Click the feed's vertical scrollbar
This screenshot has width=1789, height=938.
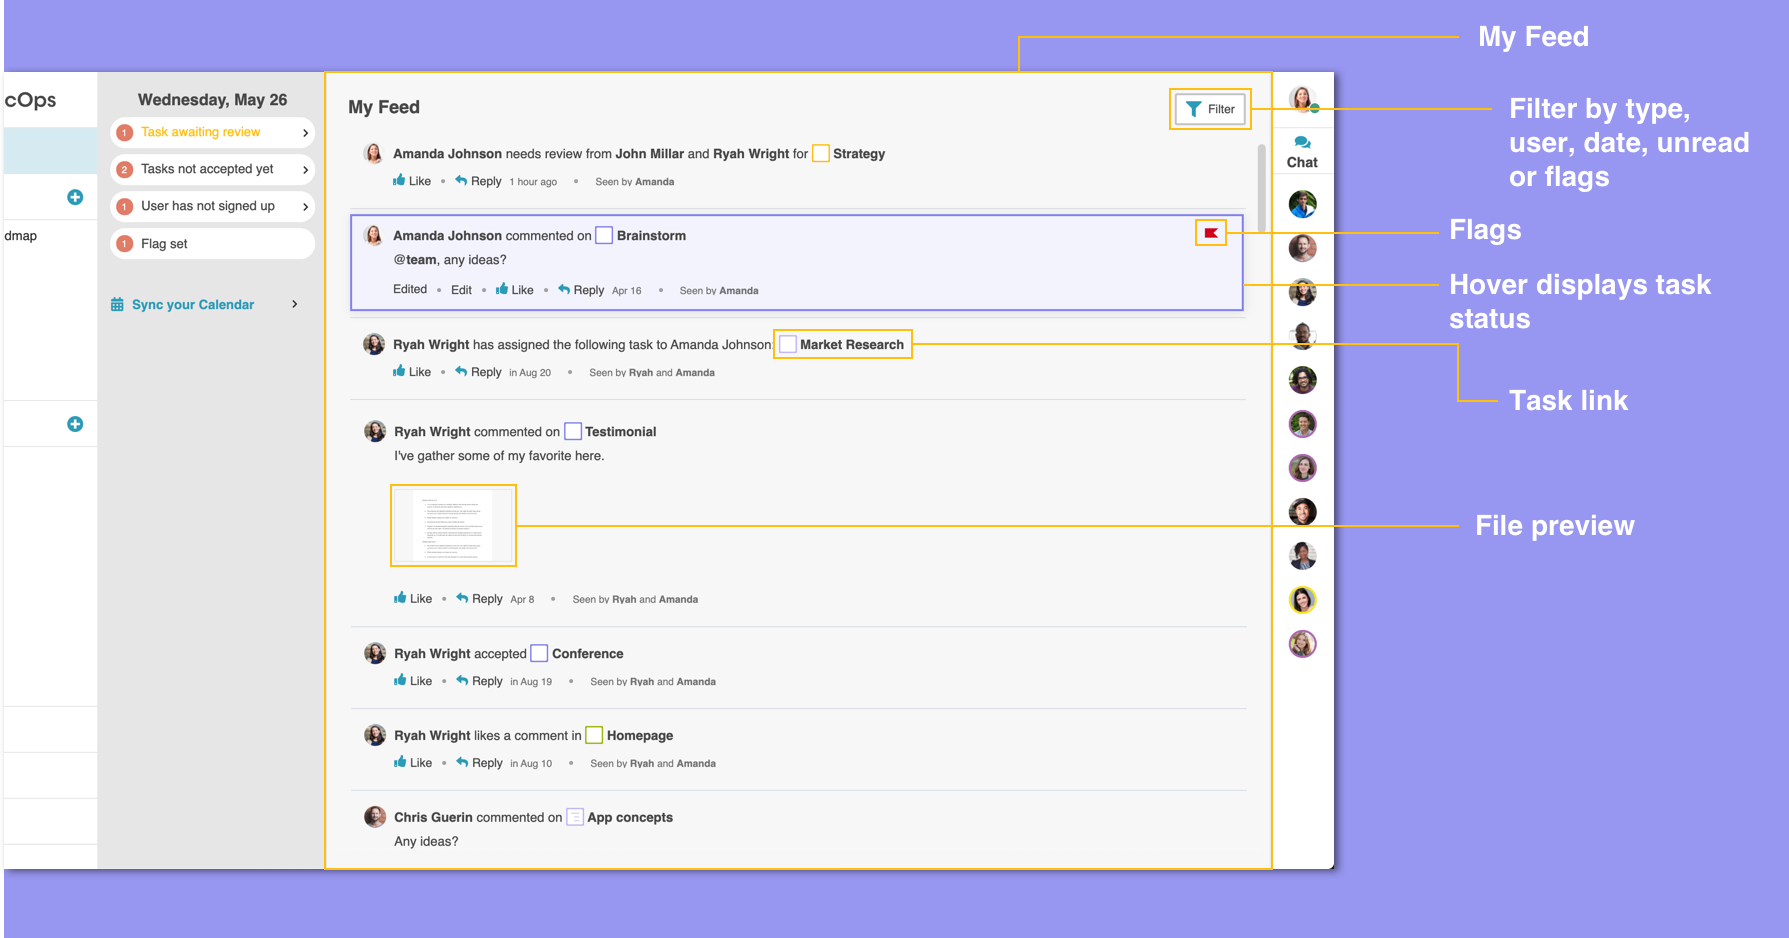pyautogui.click(x=1261, y=188)
